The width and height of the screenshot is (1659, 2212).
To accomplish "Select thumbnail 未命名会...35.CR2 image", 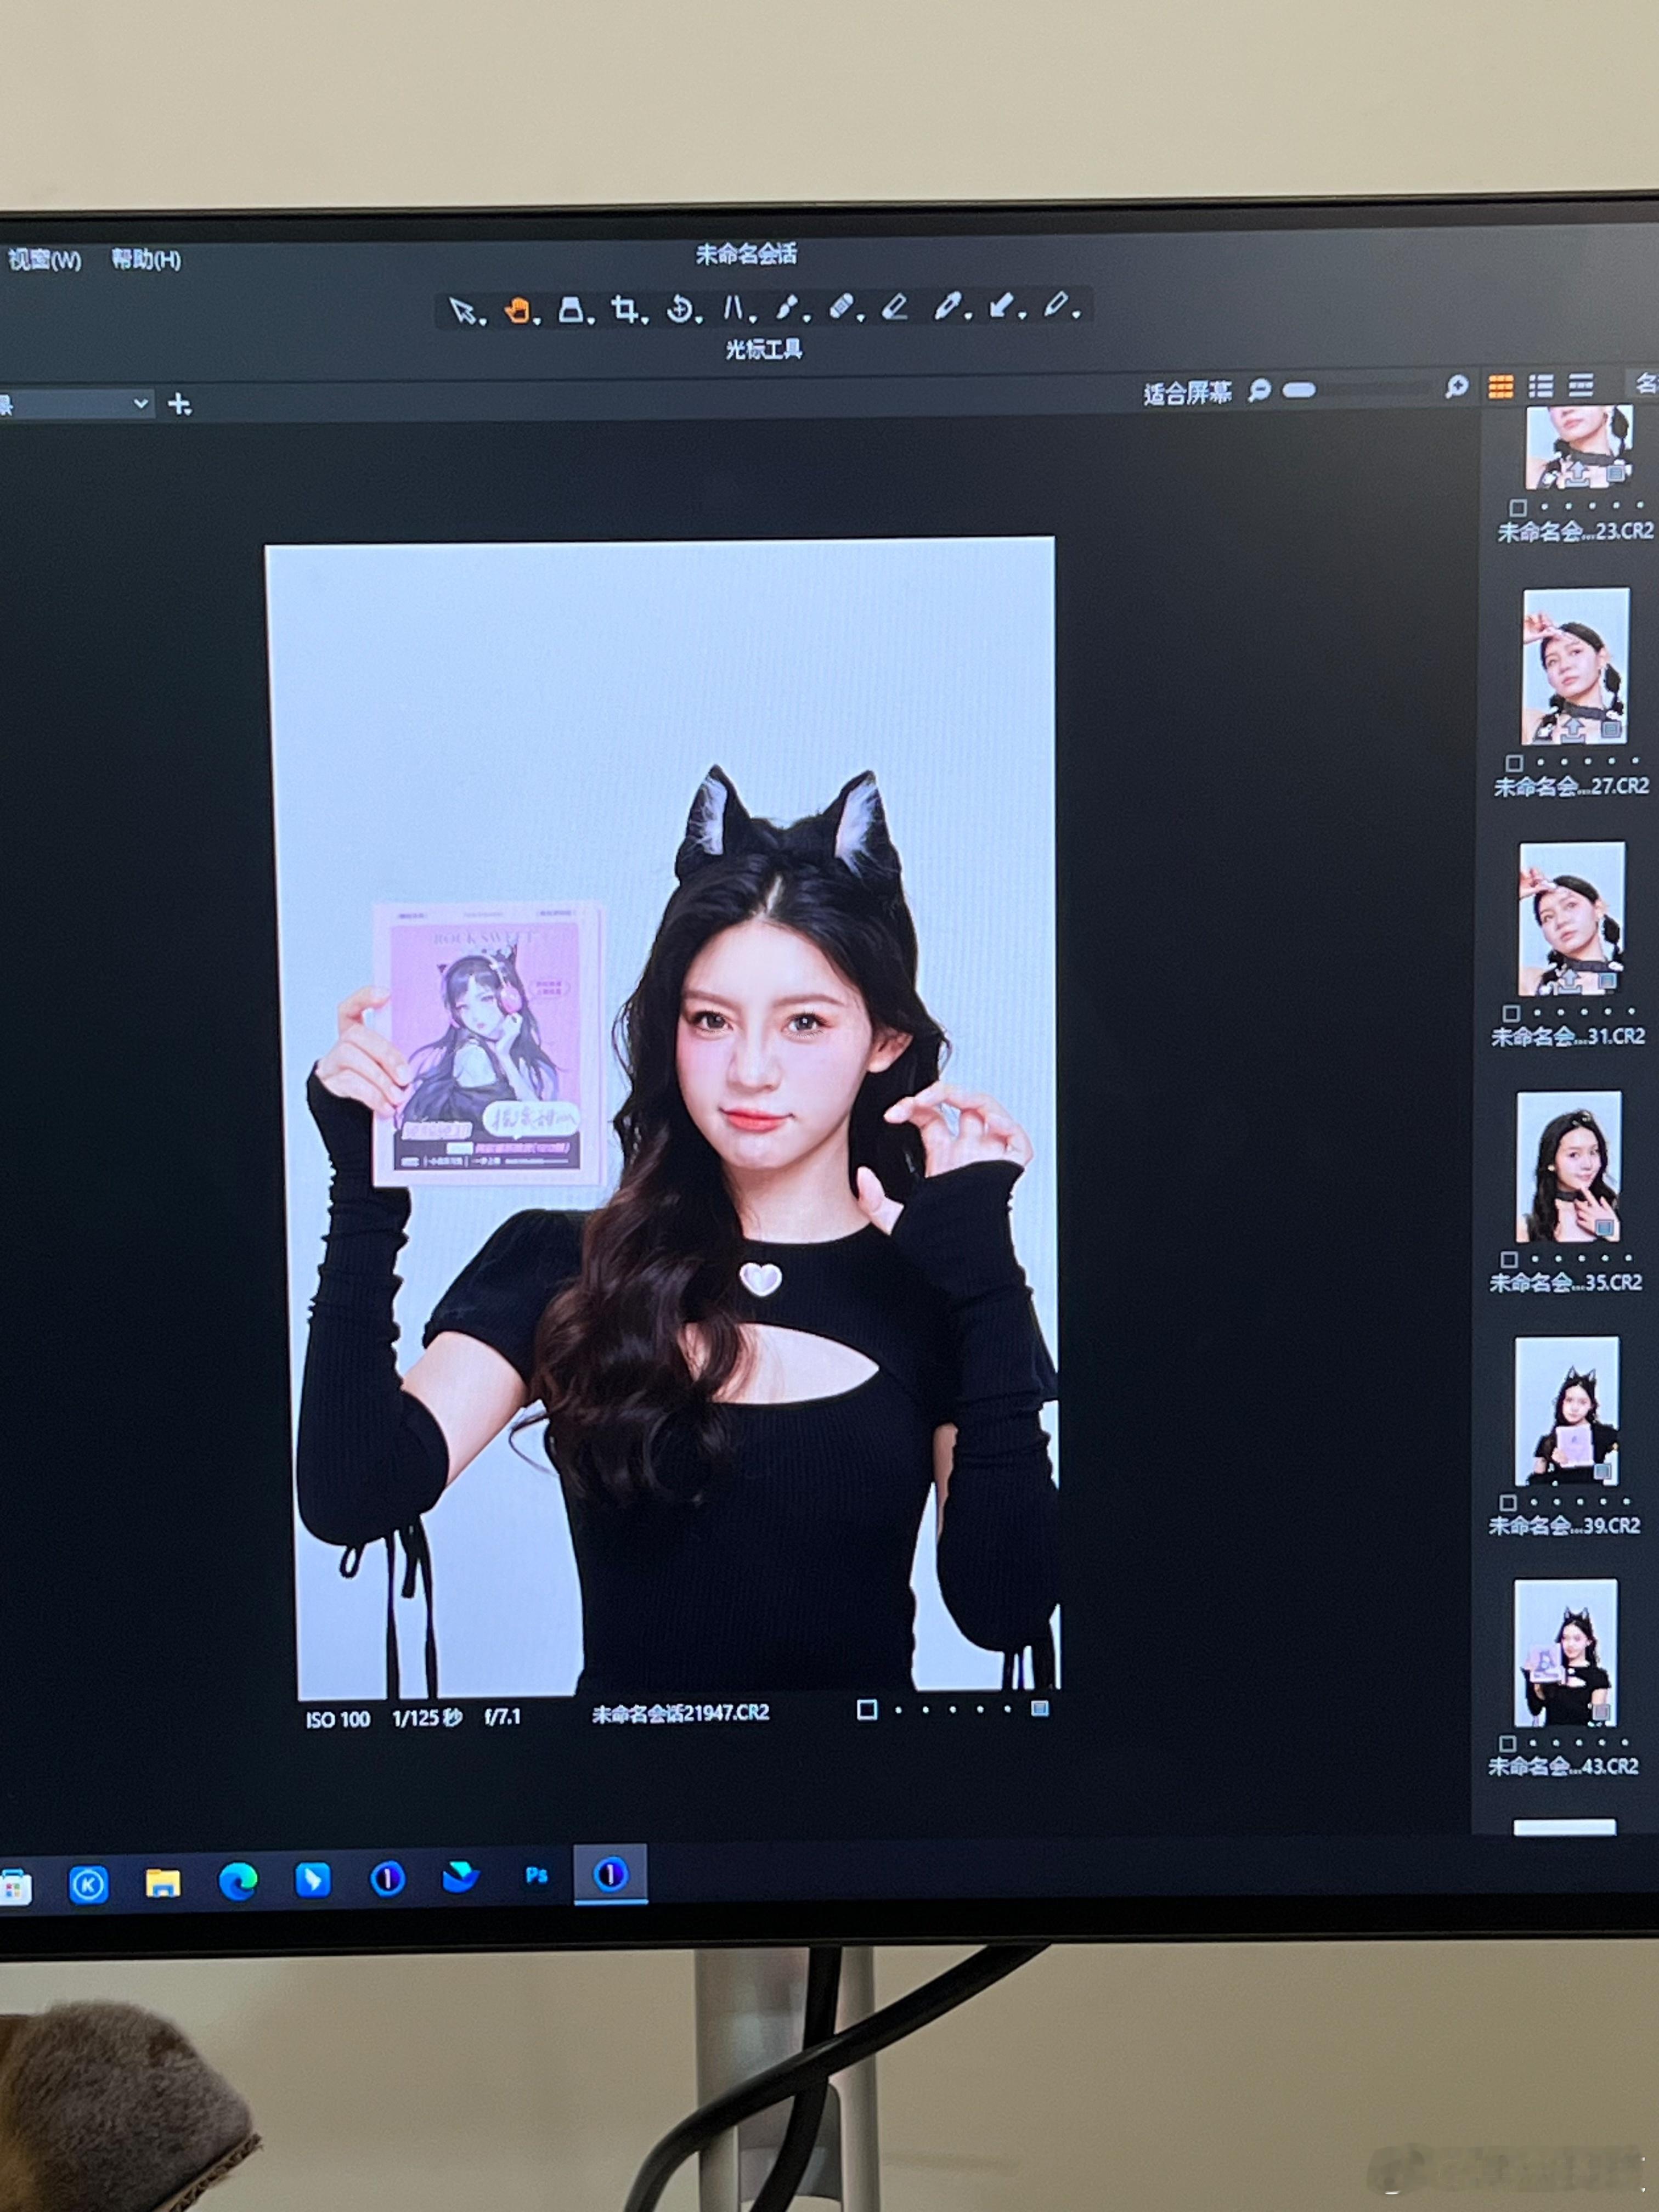I will click(x=1569, y=1166).
